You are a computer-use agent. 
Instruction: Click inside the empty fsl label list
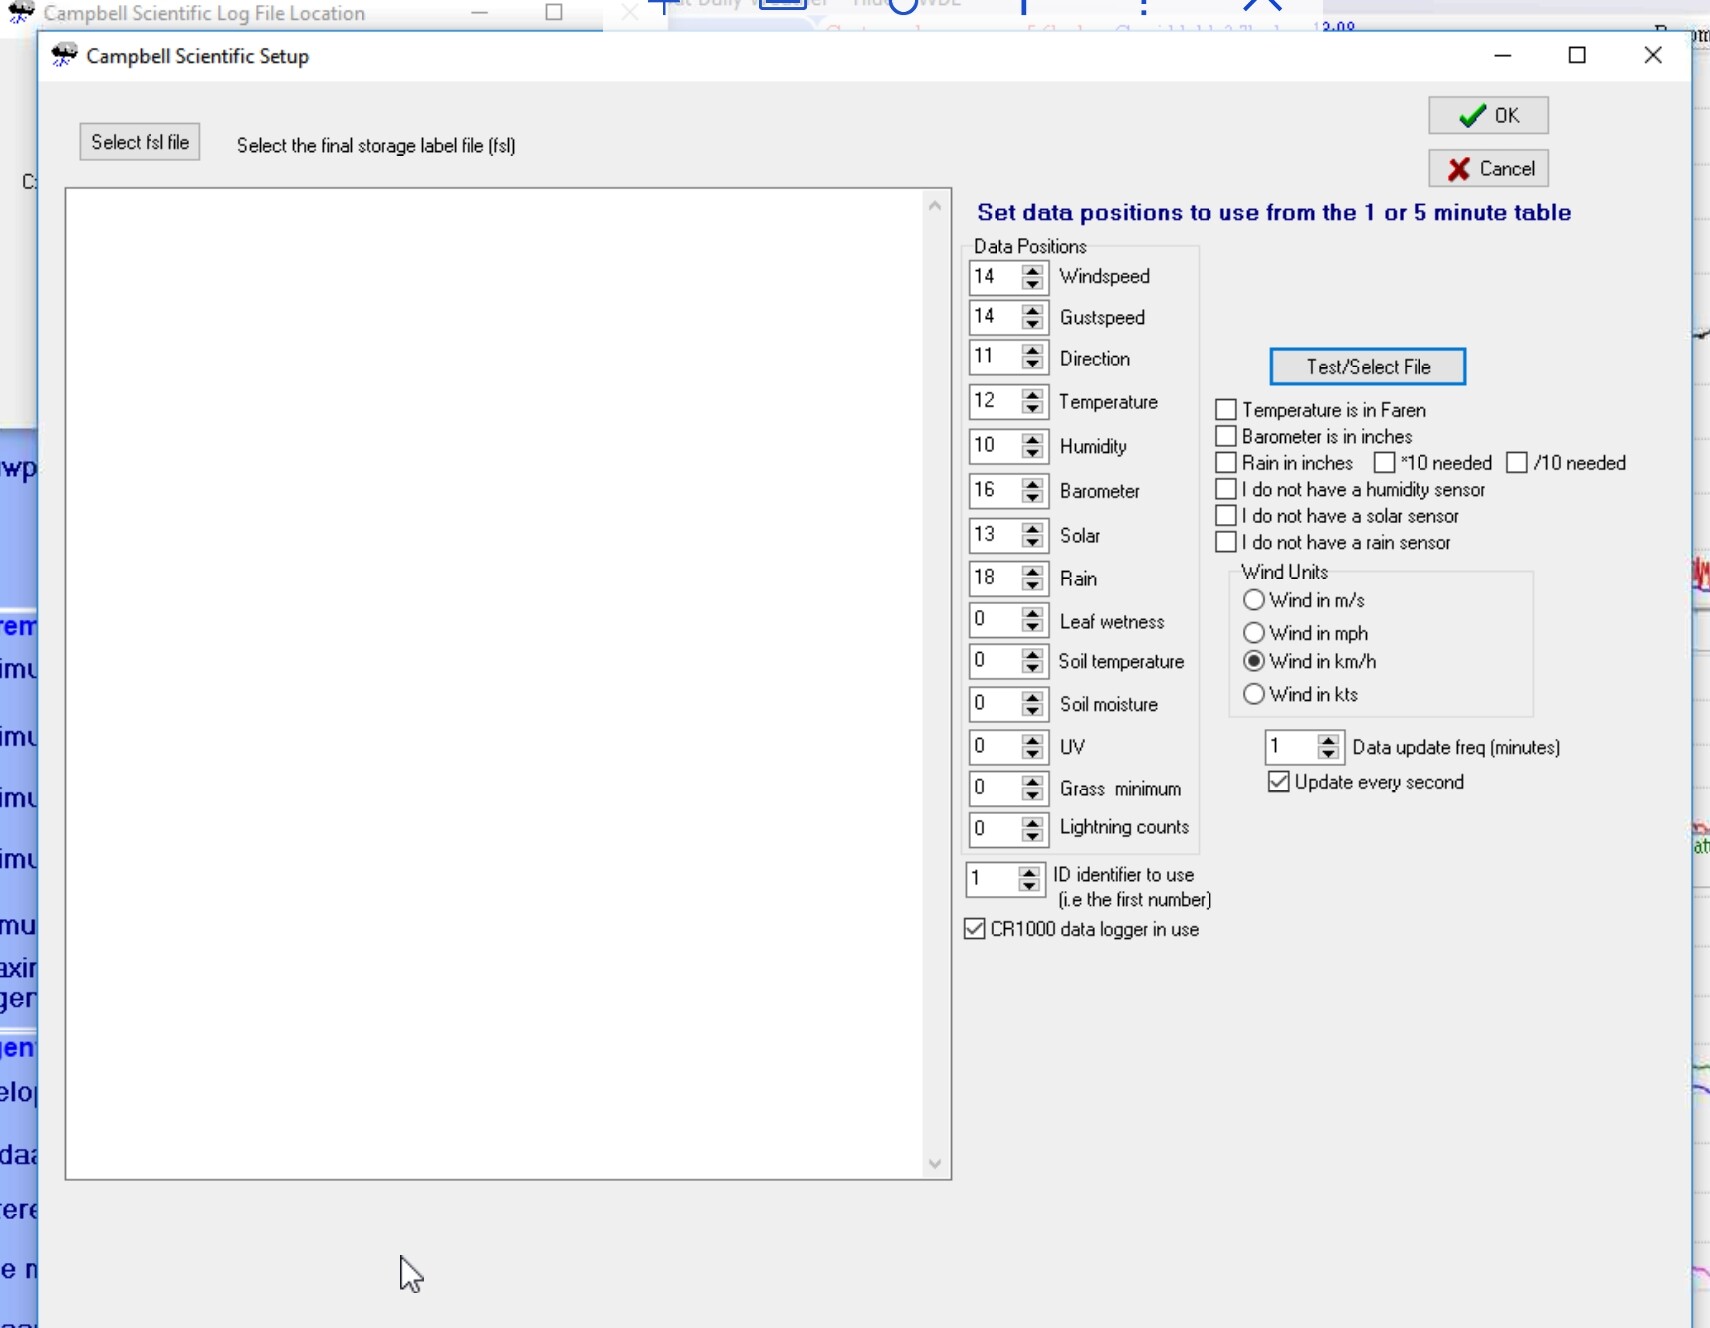click(x=495, y=683)
